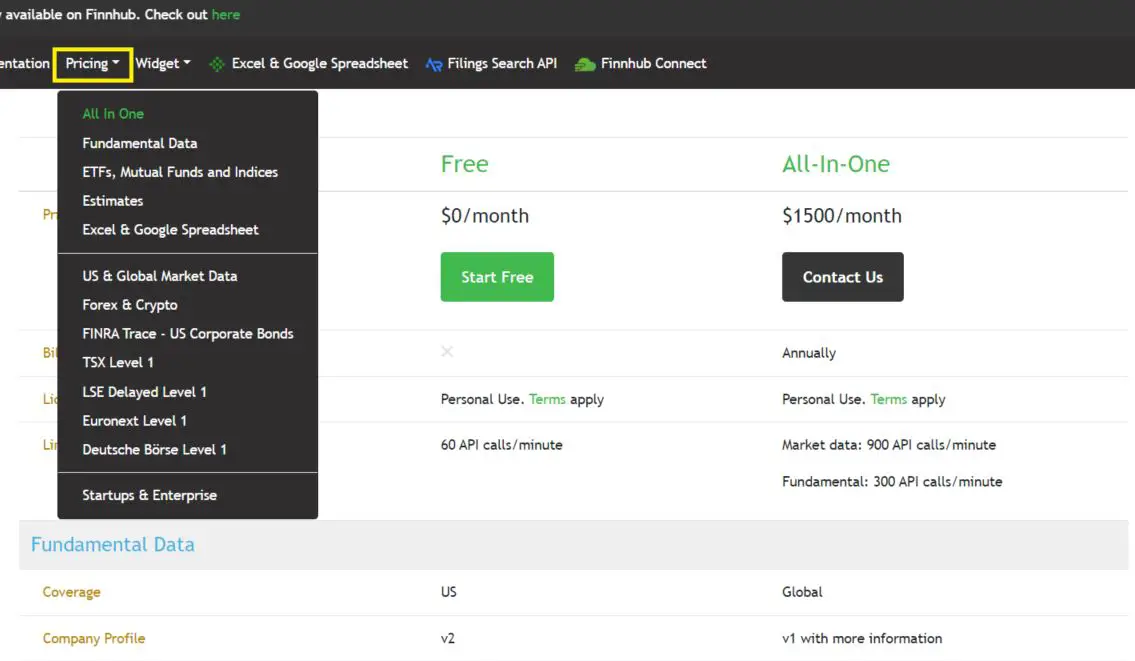
Task: Click the green Start Free button
Action: 497,277
